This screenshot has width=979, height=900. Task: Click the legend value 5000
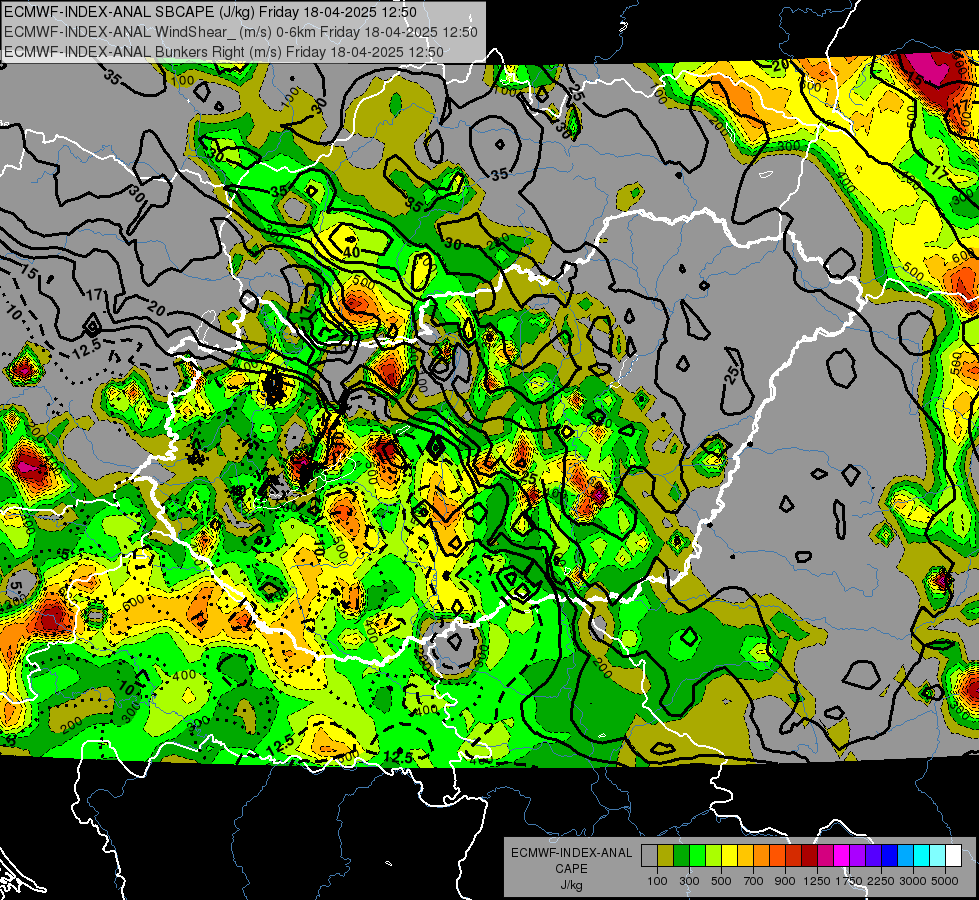point(945,881)
